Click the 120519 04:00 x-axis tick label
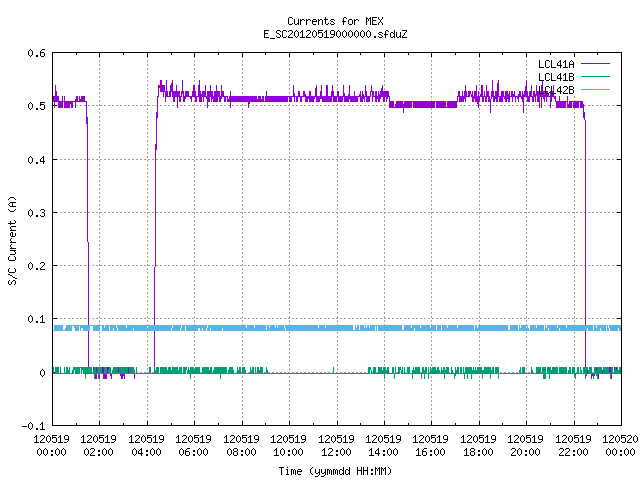The width and height of the screenshot is (640, 480). tap(147, 445)
